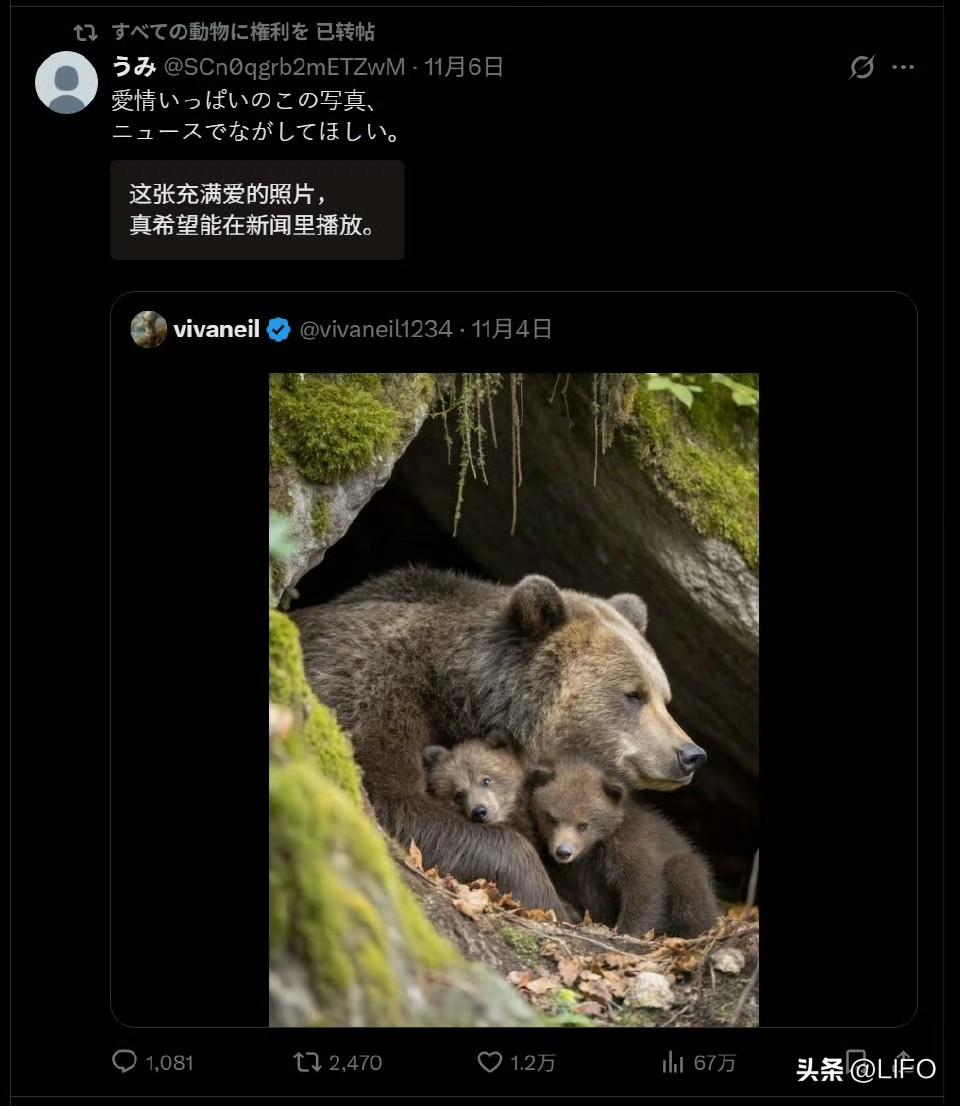Click the @SCn0qgrb2mETZwM handle
Screen dimensions: 960x1106
pyautogui.click(x=284, y=67)
